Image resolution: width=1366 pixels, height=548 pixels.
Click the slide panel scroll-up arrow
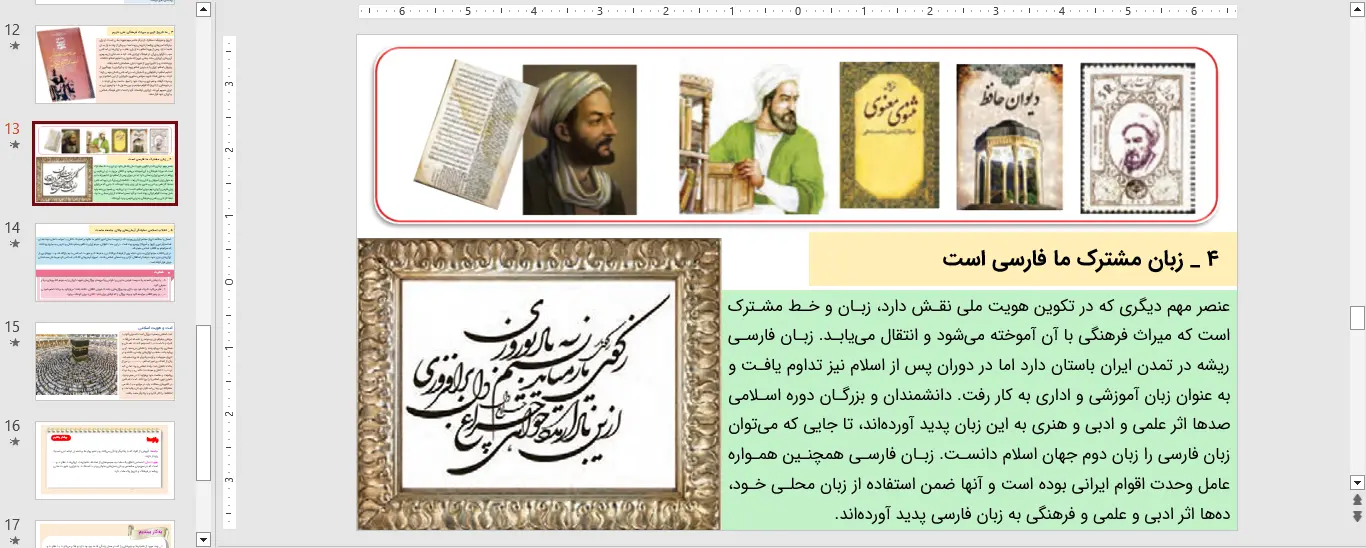click(204, 9)
